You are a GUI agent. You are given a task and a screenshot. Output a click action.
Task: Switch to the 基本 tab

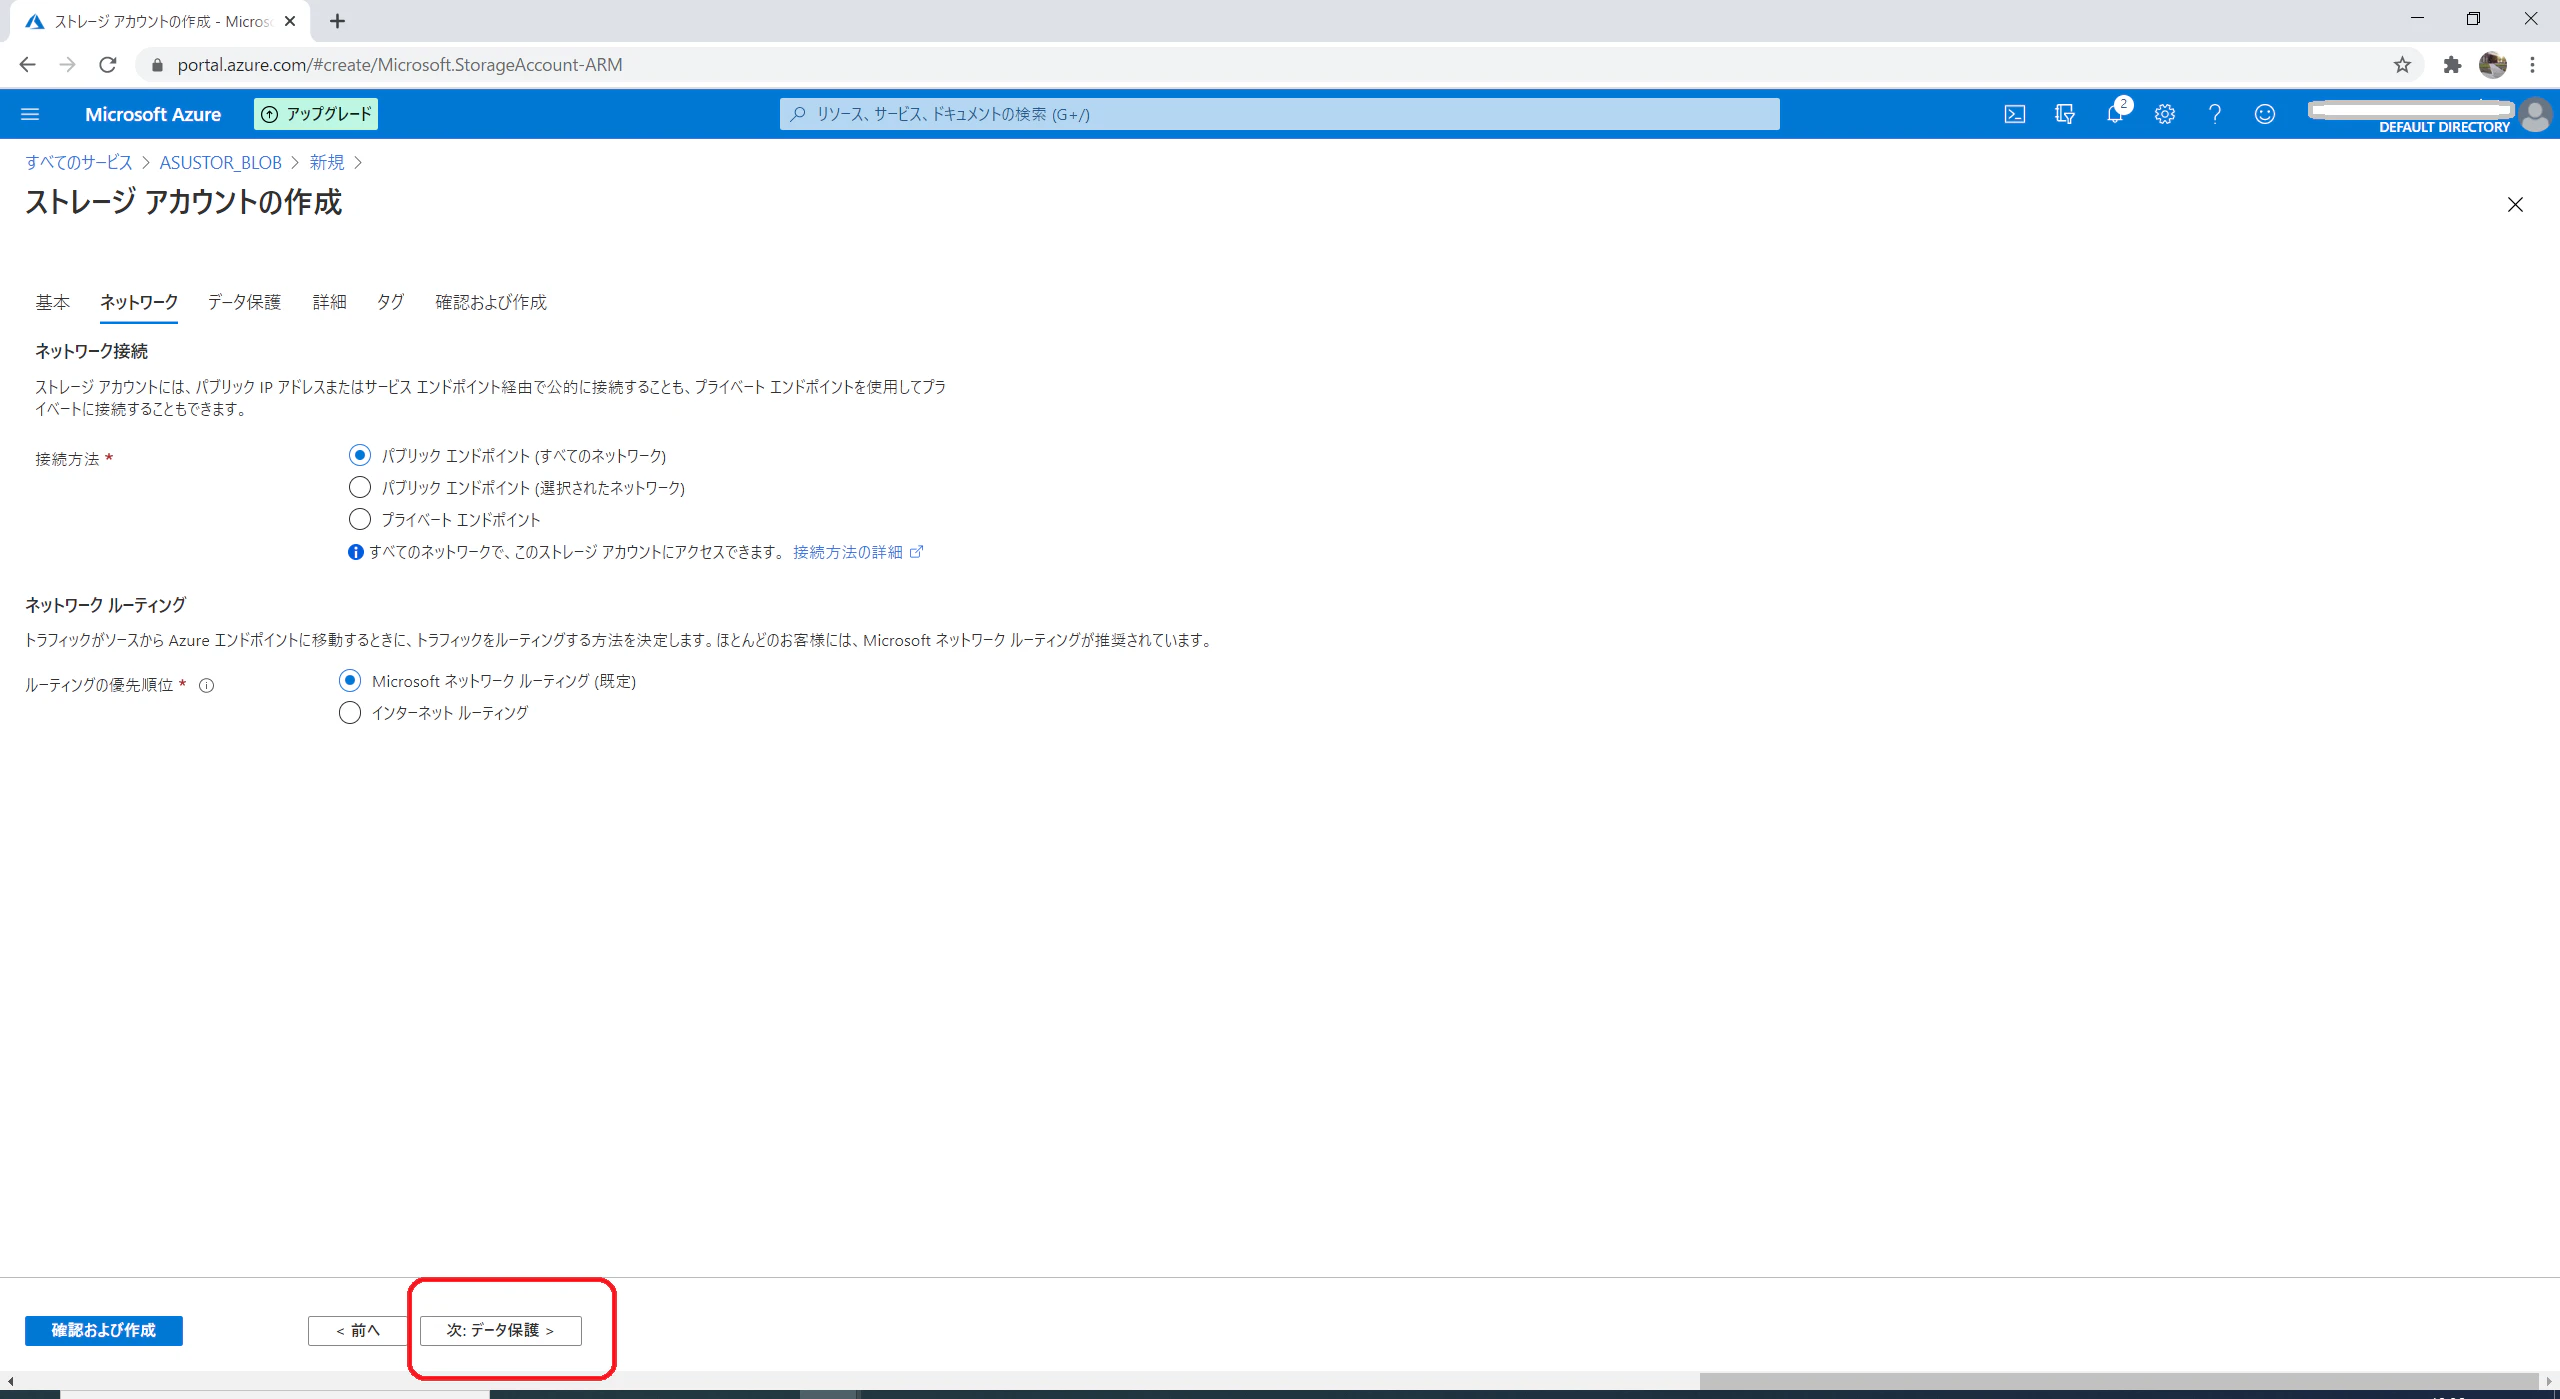click(53, 303)
